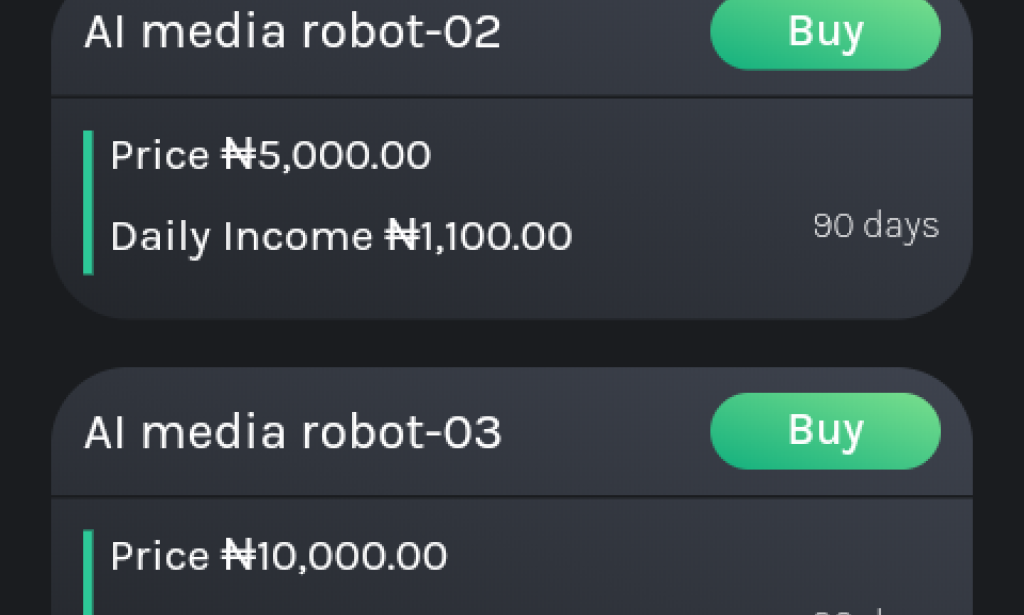Click the 90 days duration label
The width and height of the screenshot is (1024, 615).
(876, 226)
